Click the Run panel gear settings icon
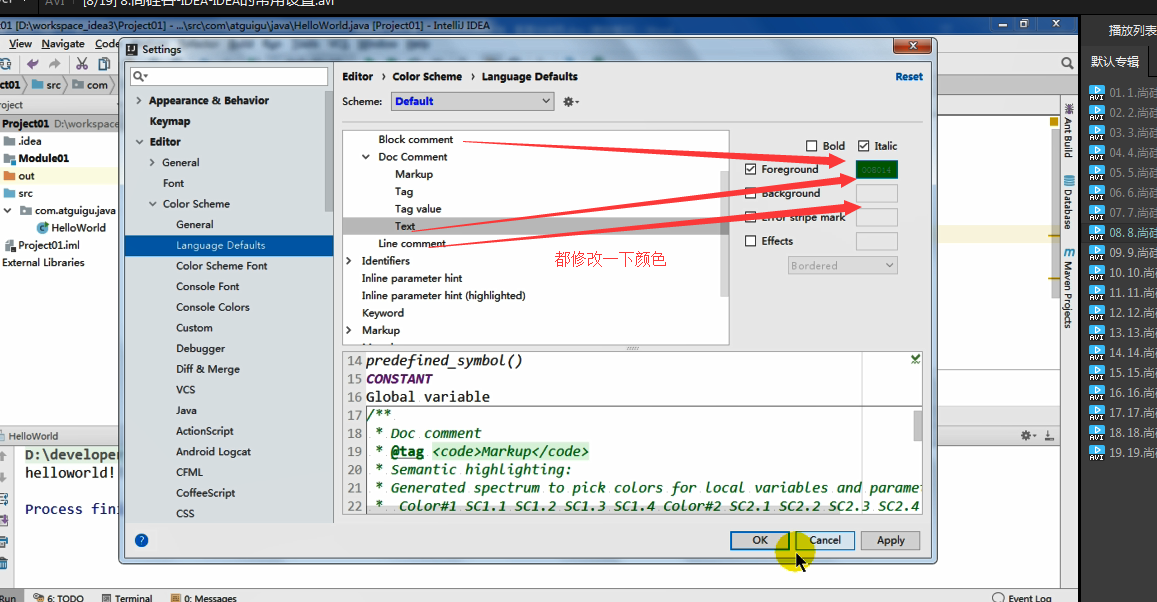The width and height of the screenshot is (1157, 602). pos(1028,436)
